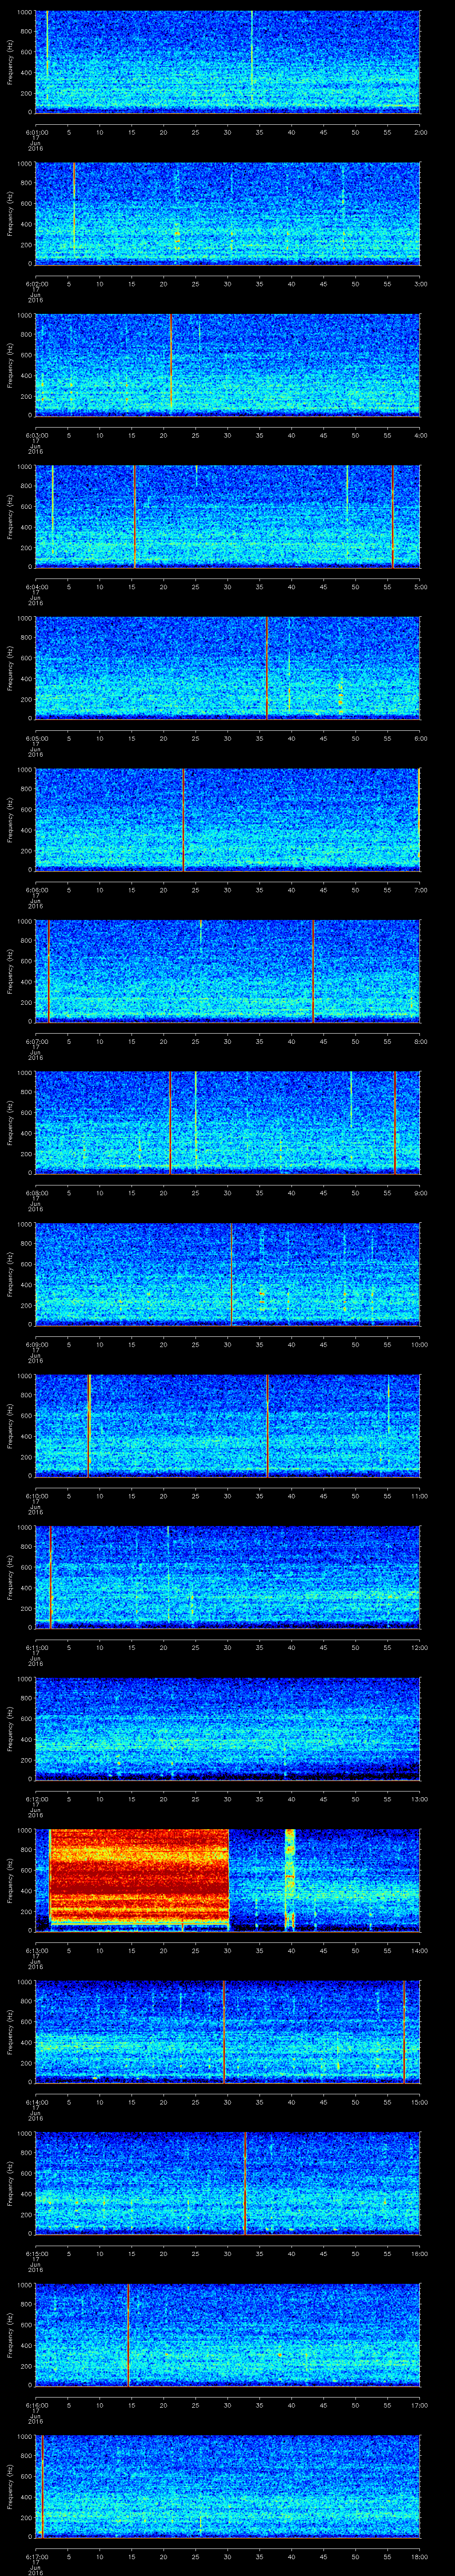Click the '6:04:00' start time label

[36, 587]
